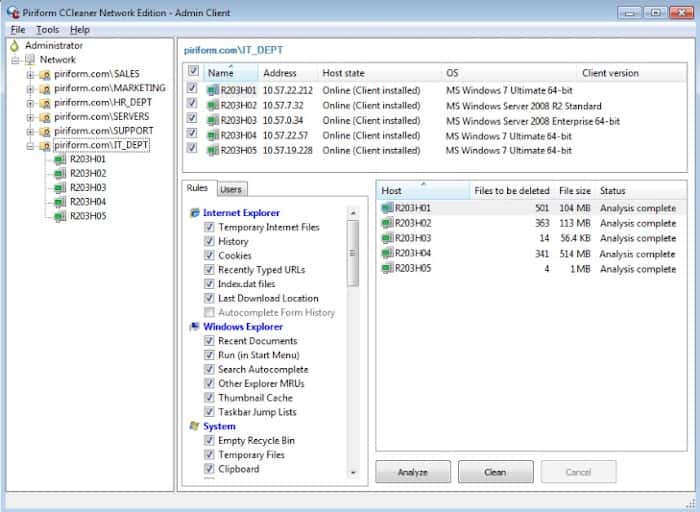Click the window resize grip in status bar
The height and width of the screenshot is (512, 700).
click(691, 504)
